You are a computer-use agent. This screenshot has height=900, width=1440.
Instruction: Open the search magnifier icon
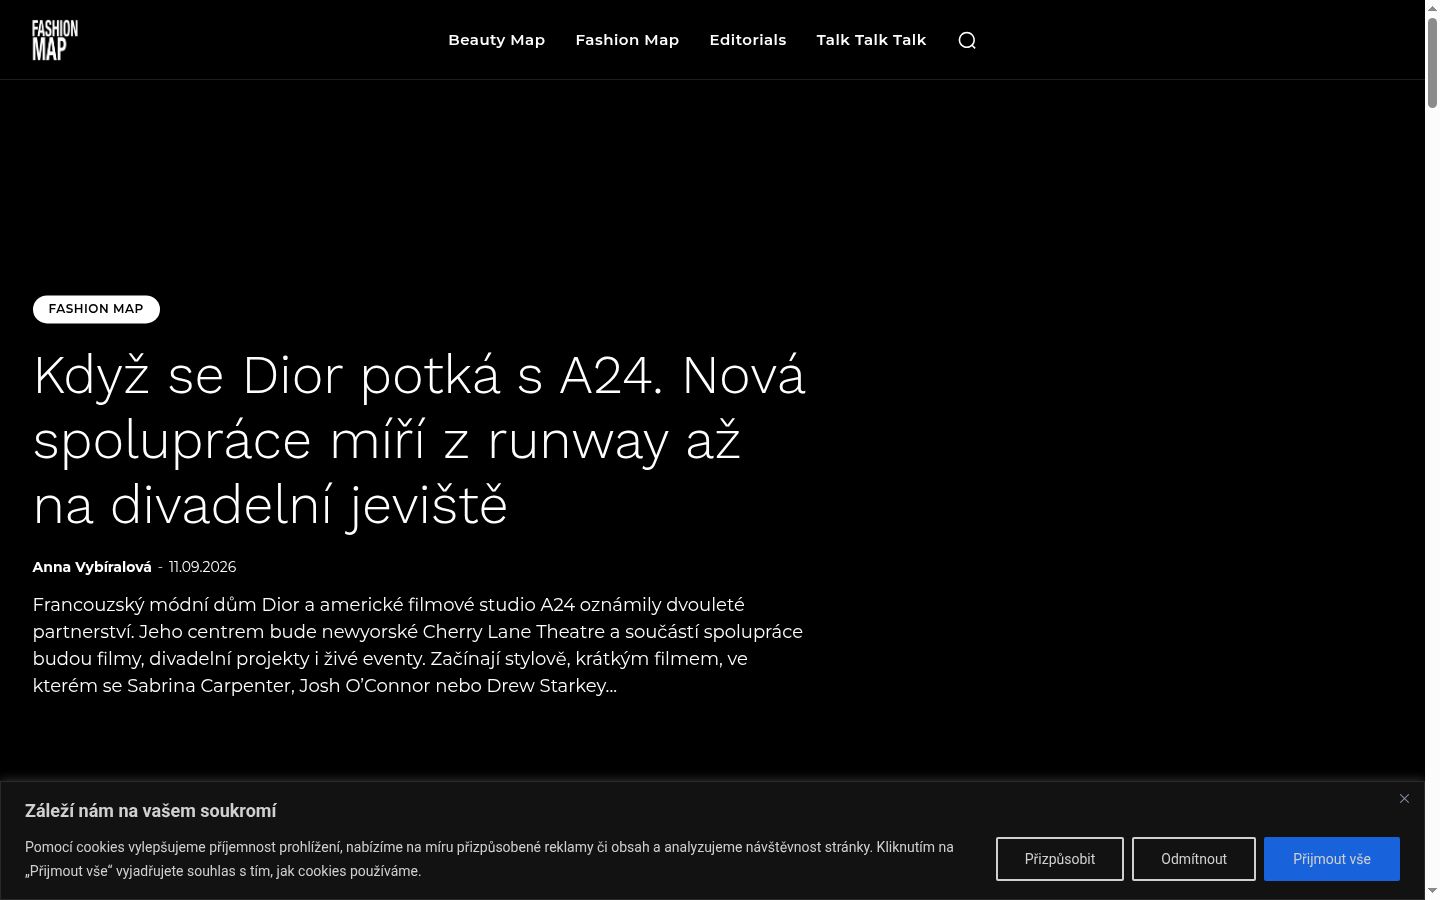[967, 40]
